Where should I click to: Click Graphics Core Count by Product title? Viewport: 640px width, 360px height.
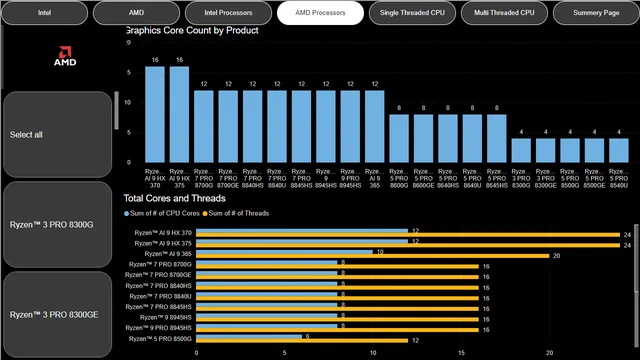191,30
